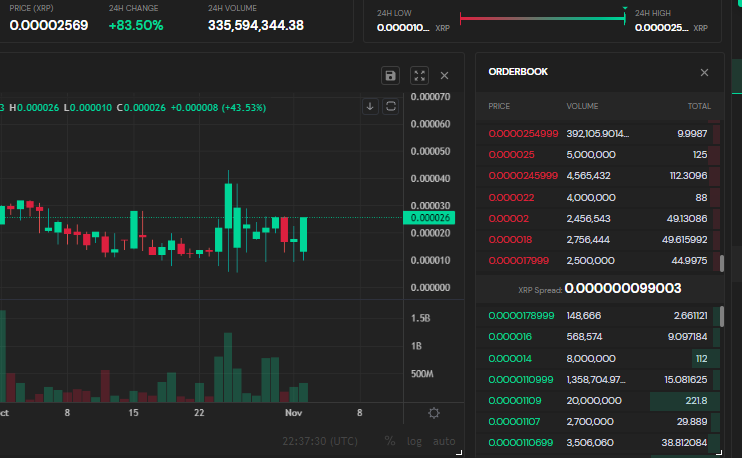Close the chart panel

click(x=444, y=76)
